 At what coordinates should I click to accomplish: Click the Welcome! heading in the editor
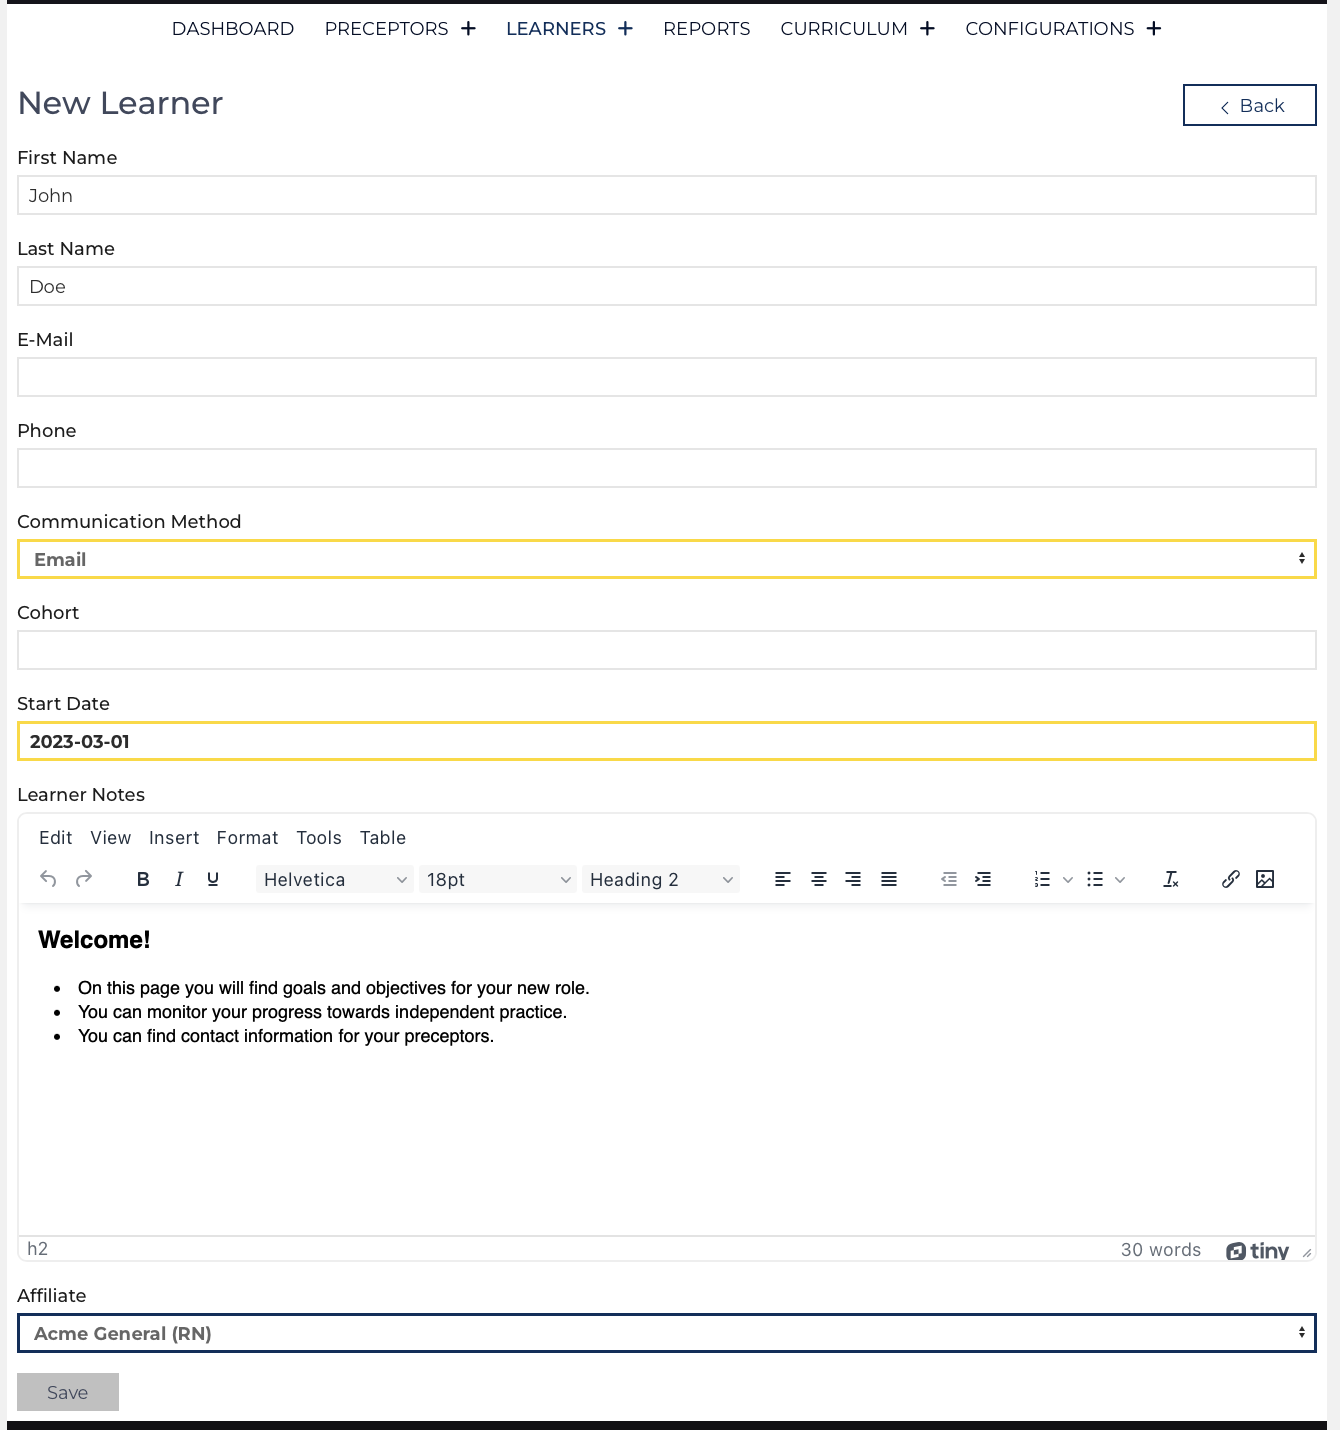click(x=94, y=940)
